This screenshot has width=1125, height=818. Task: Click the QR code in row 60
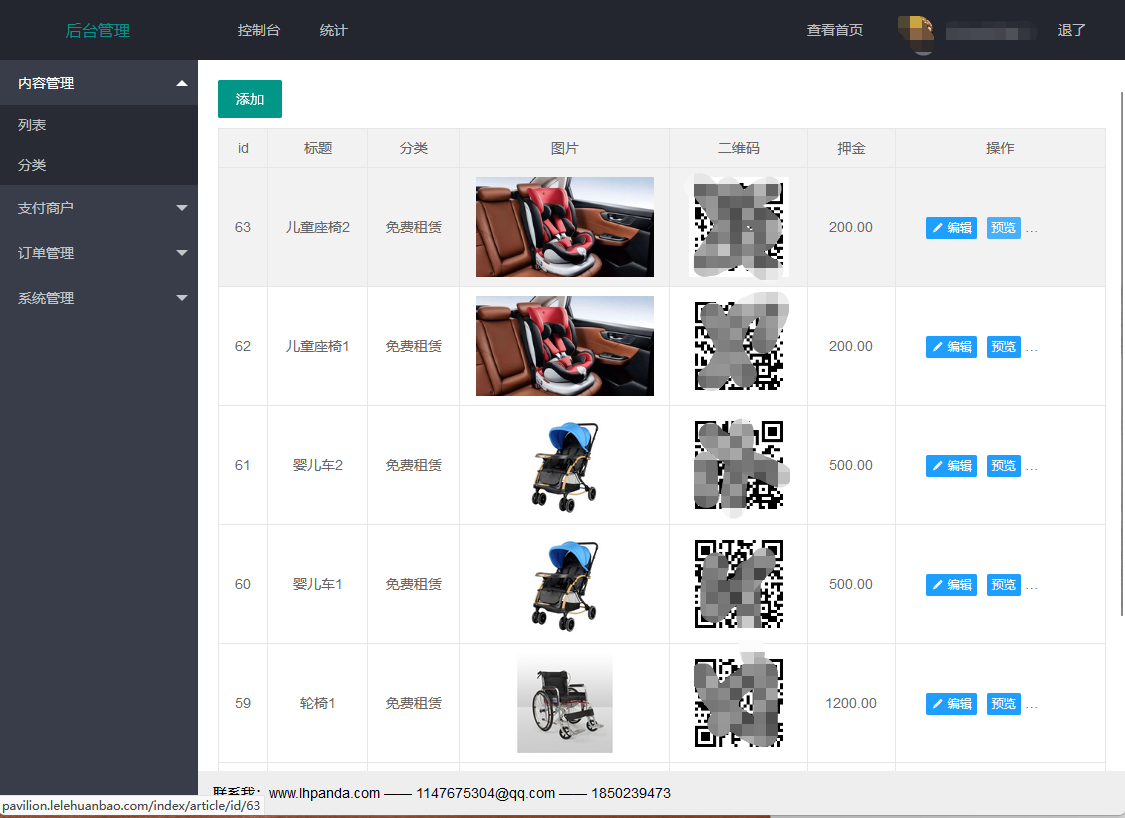739,584
